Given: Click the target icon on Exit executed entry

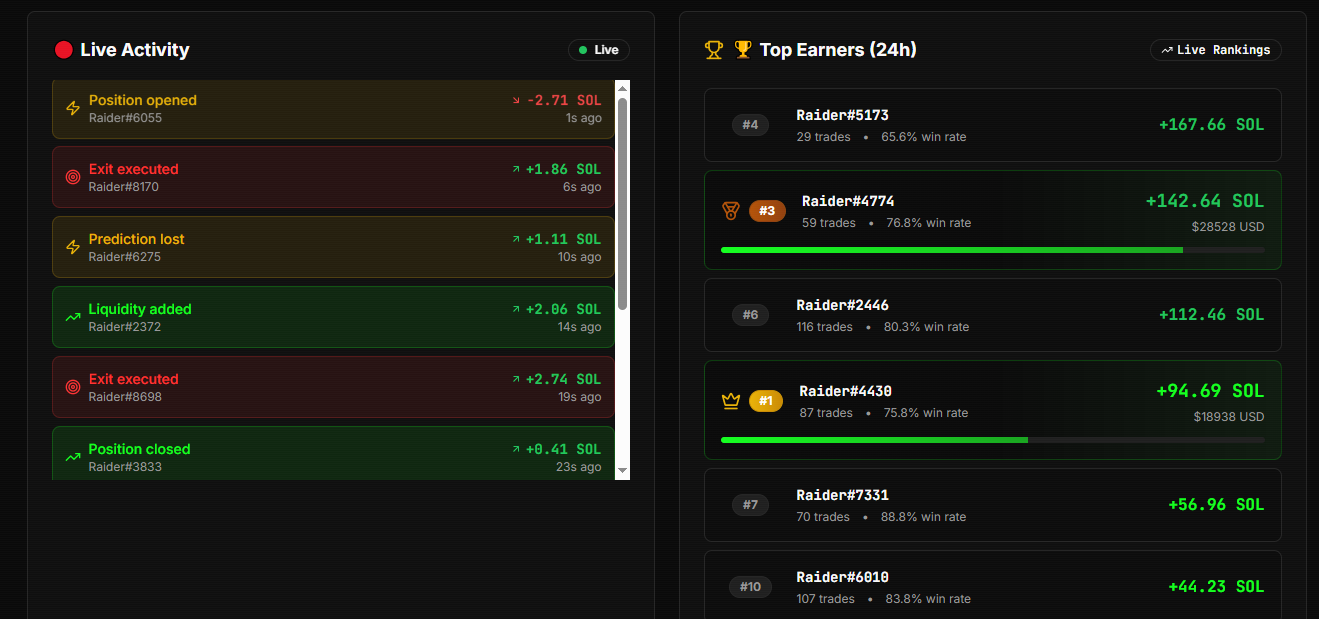Looking at the screenshot, I should (x=71, y=178).
